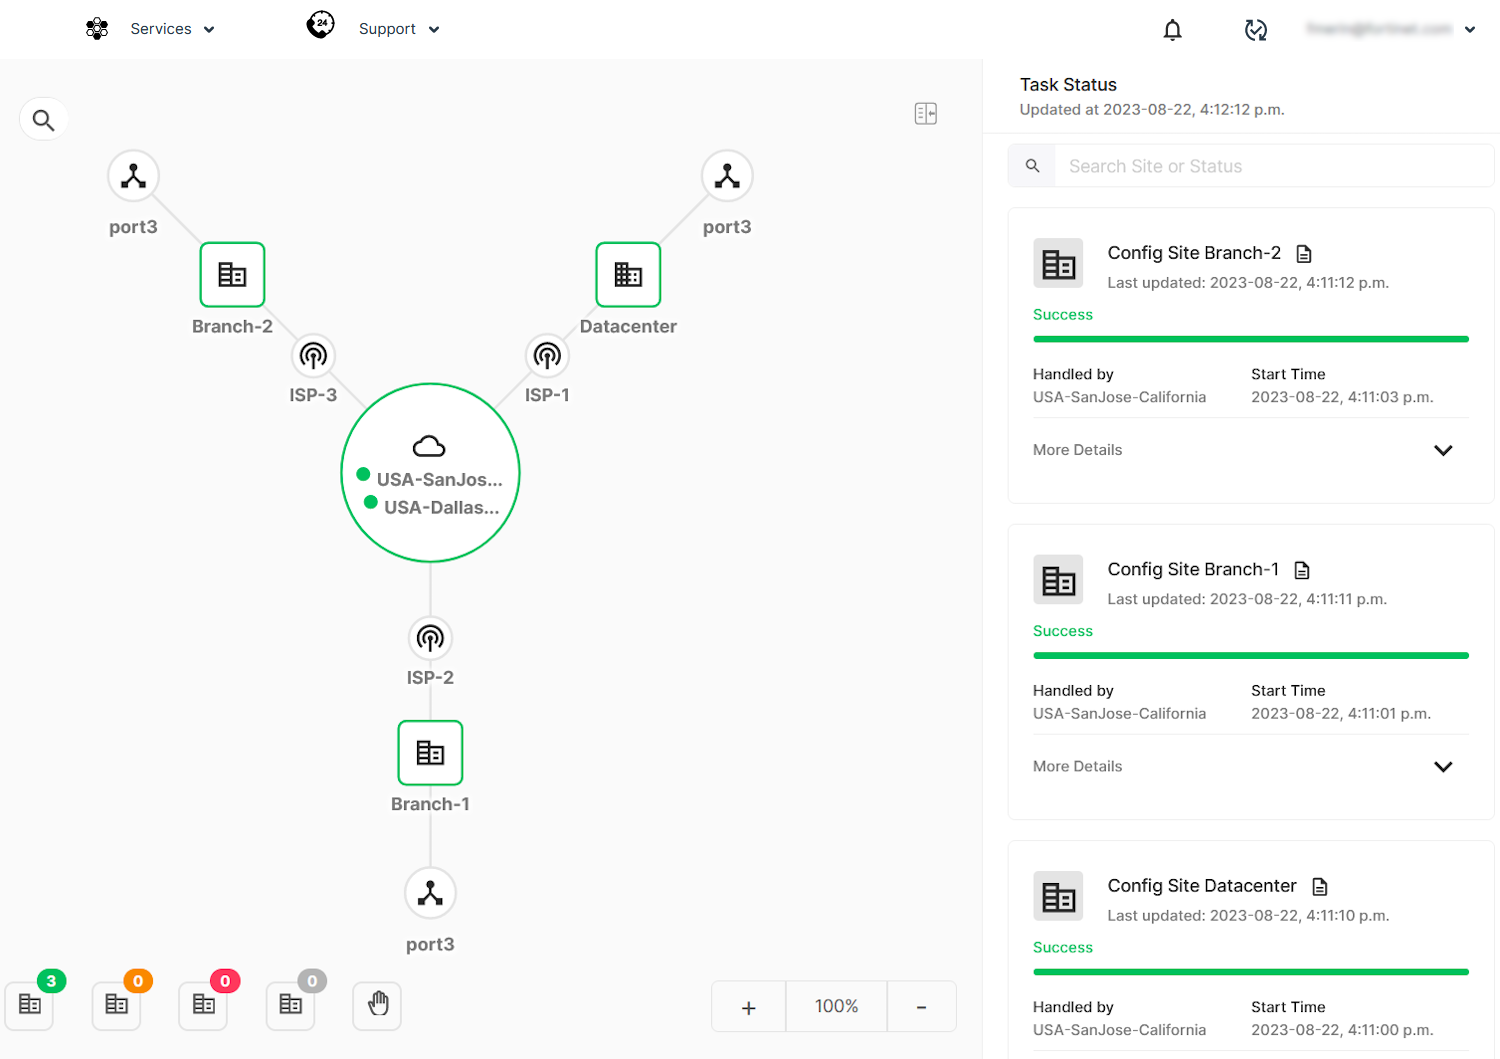Expand More Details for Config Site Branch-1

coord(1442,767)
